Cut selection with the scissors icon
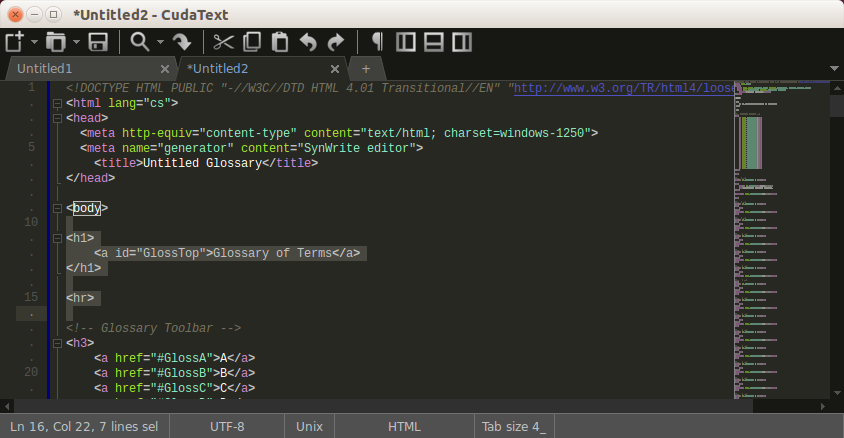The image size is (844, 438). pos(223,42)
